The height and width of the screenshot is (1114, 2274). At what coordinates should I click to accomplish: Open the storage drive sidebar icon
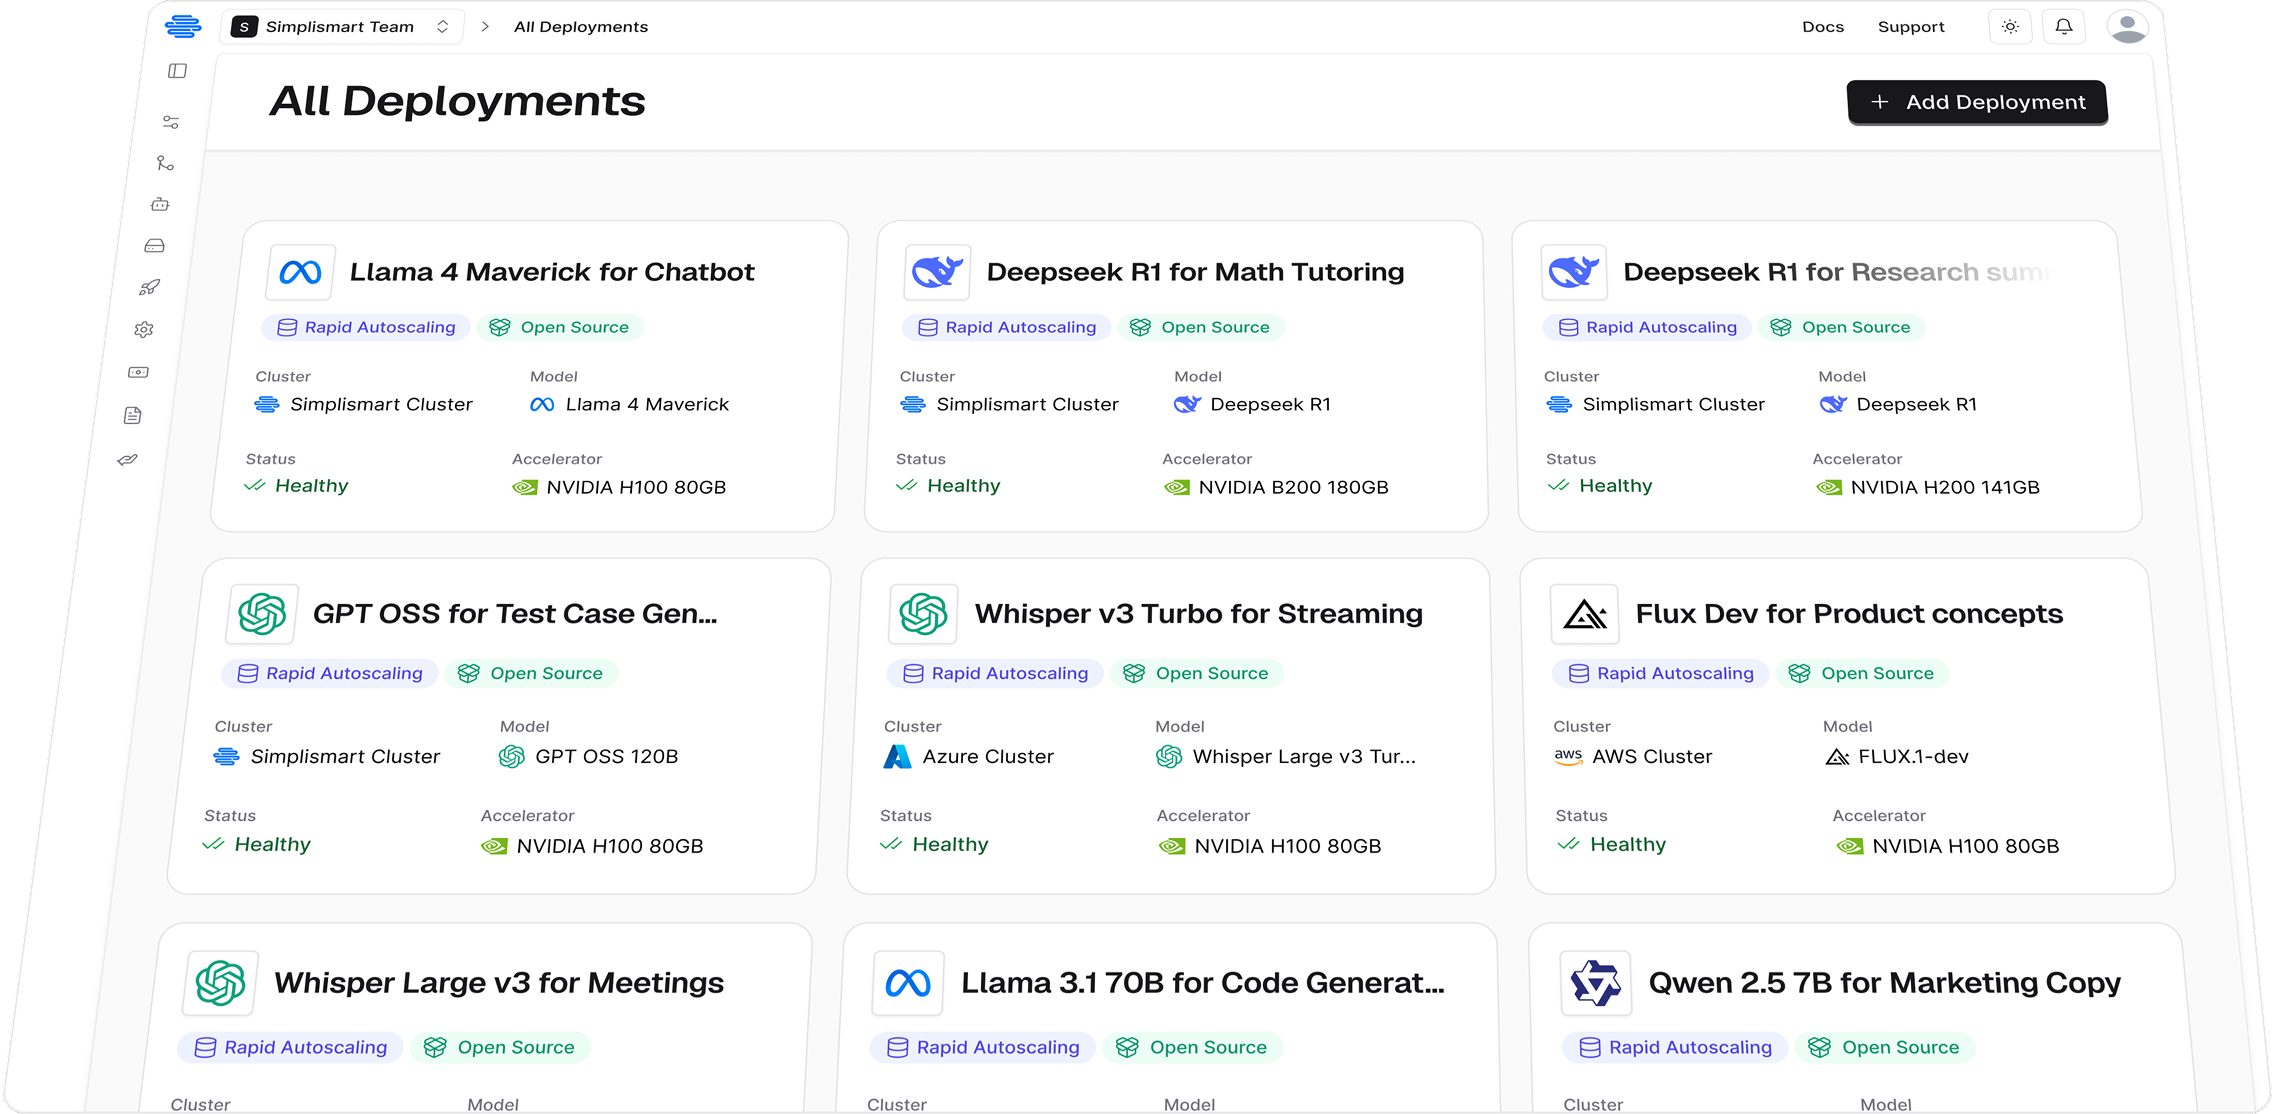[x=154, y=246]
